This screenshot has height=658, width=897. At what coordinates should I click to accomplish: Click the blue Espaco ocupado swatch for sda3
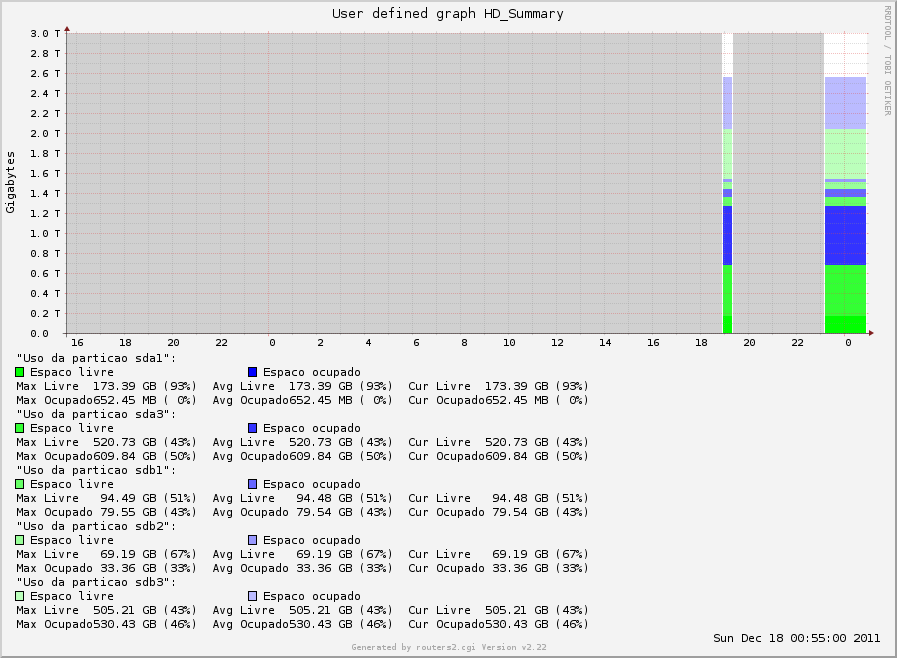click(x=252, y=427)
